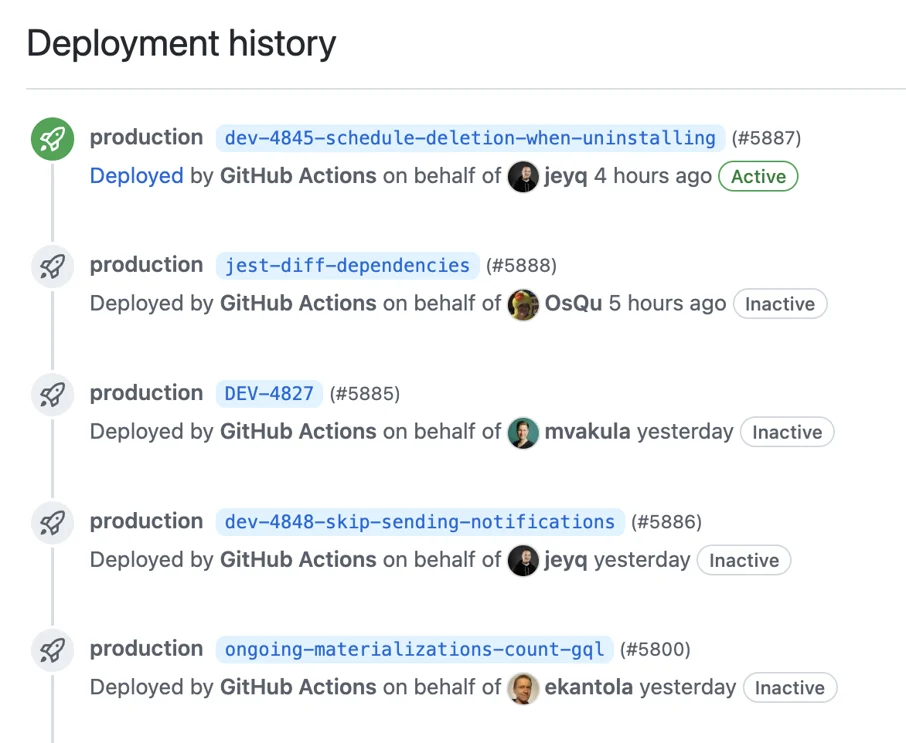This screenshot has width=906, height=743.
Task: Click ekantola's avatar image
Action: (x=523, y=688)
